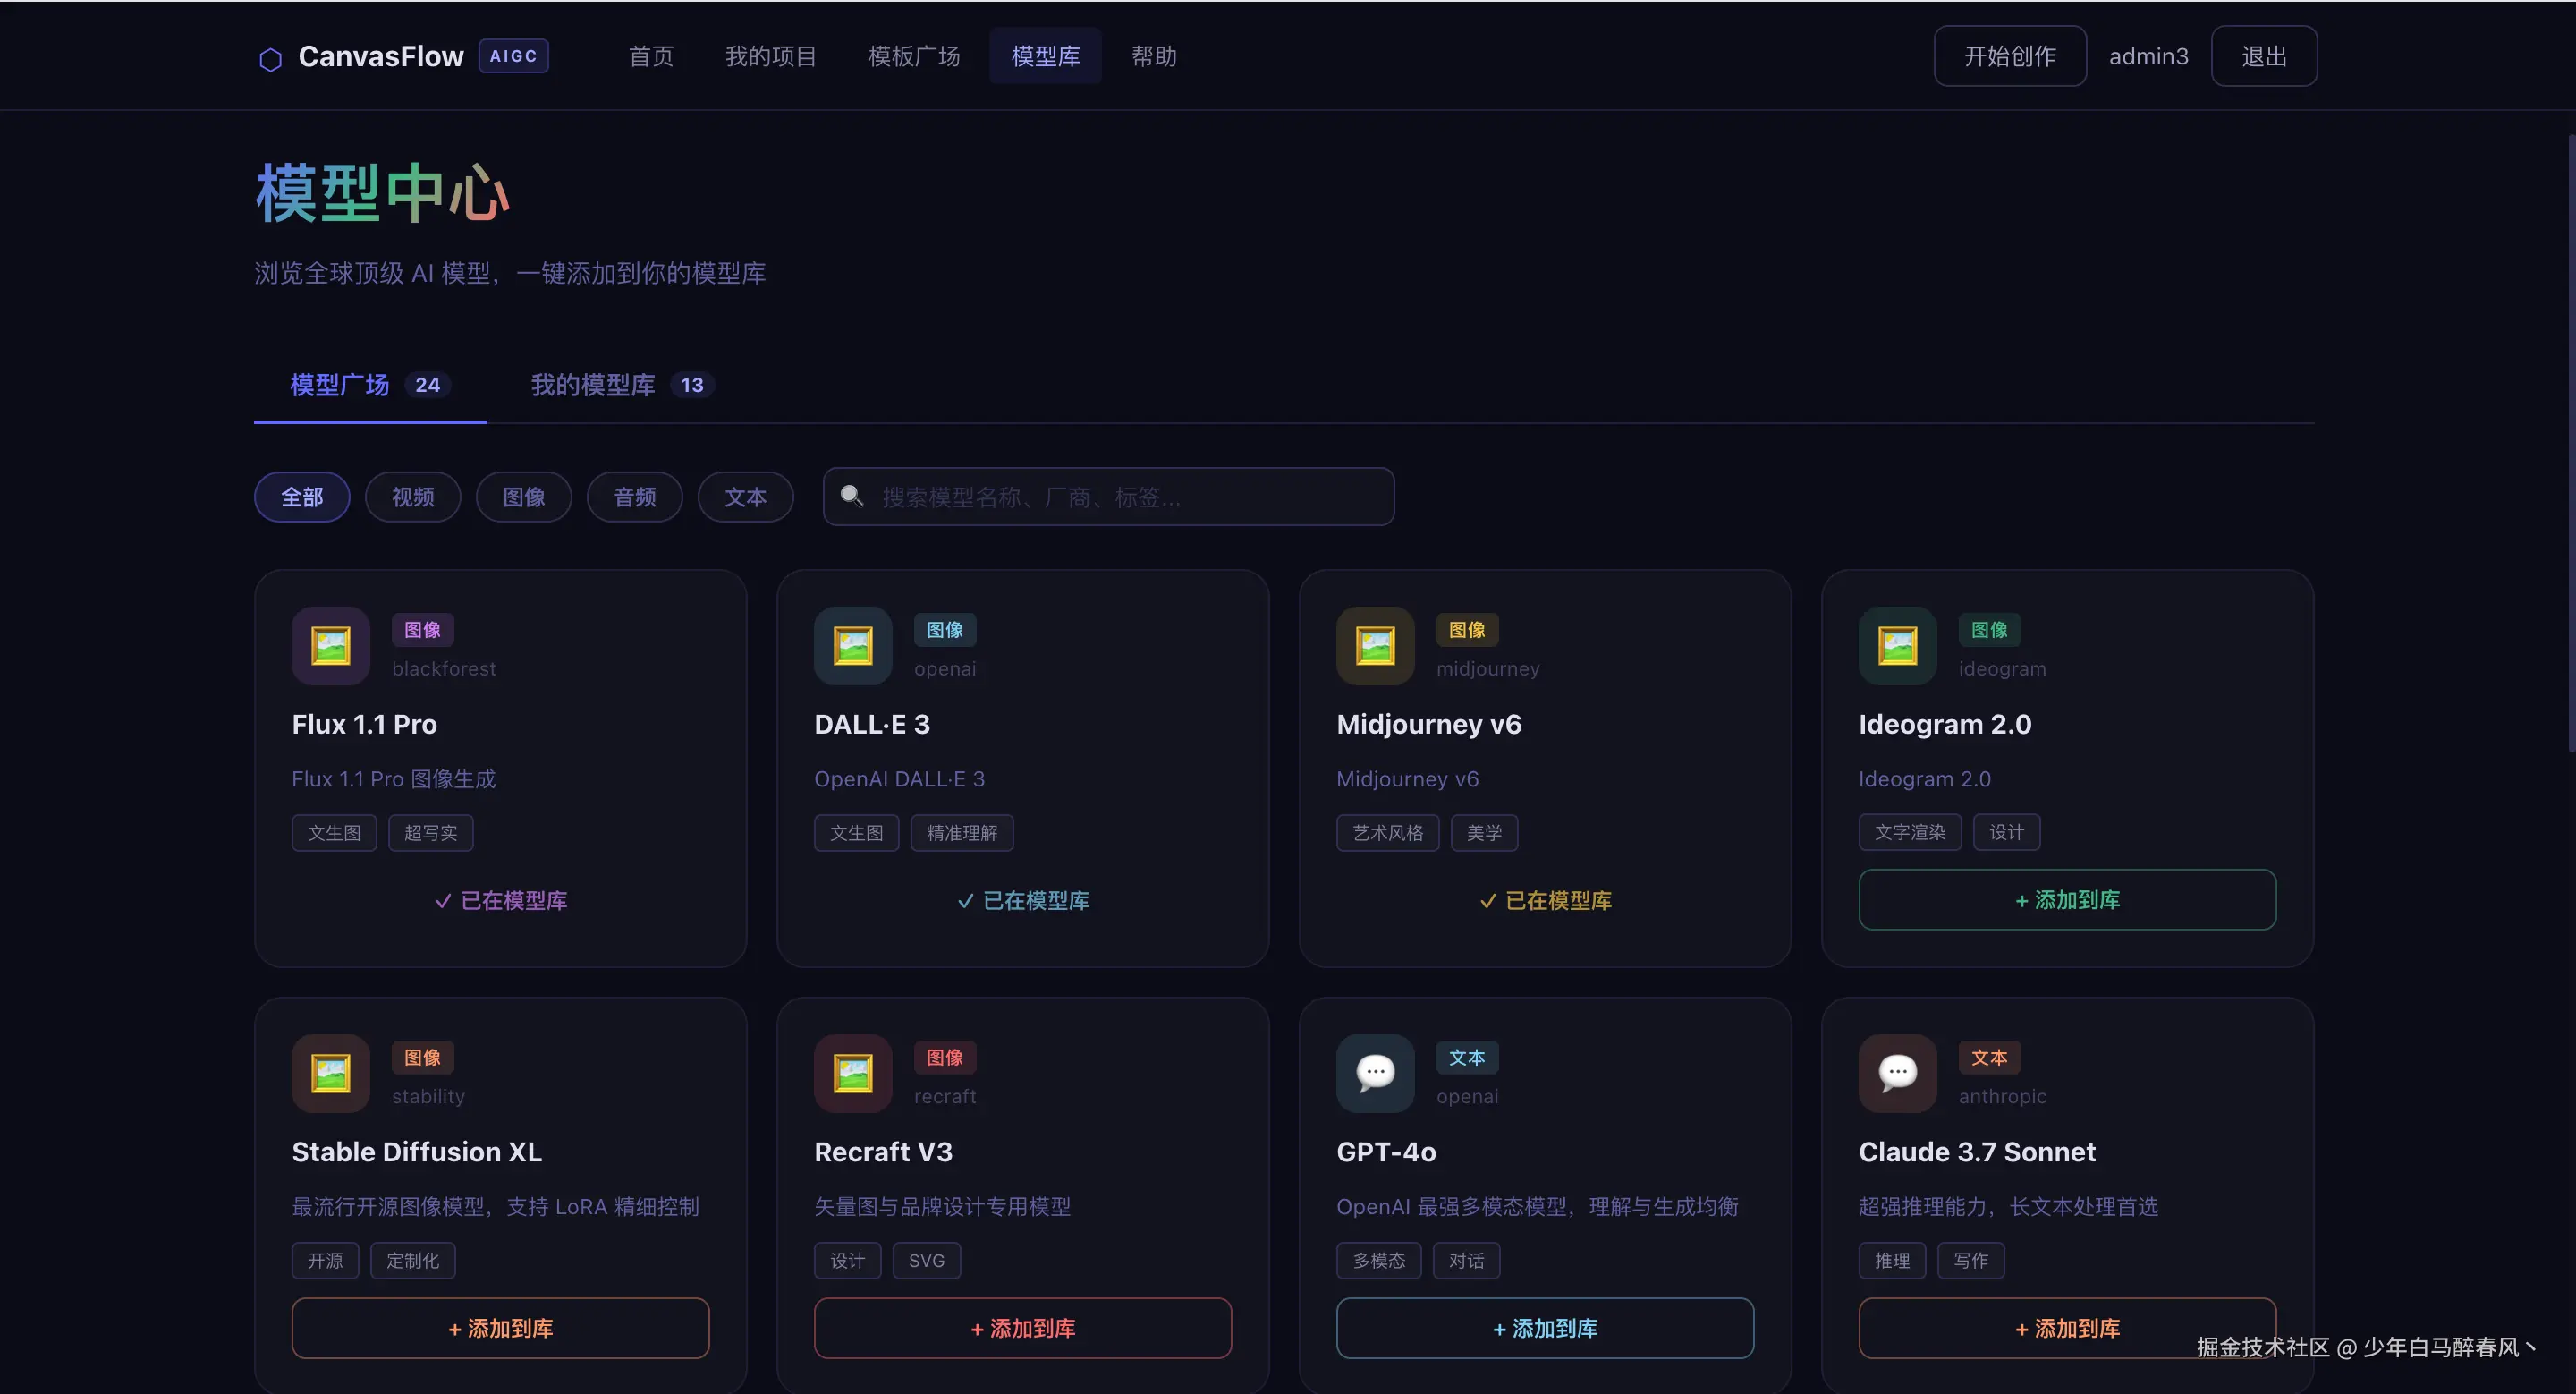Switch to the 模型广场 tab
The height and width of the screenshot is (1394, 2576).
(370, 385)
